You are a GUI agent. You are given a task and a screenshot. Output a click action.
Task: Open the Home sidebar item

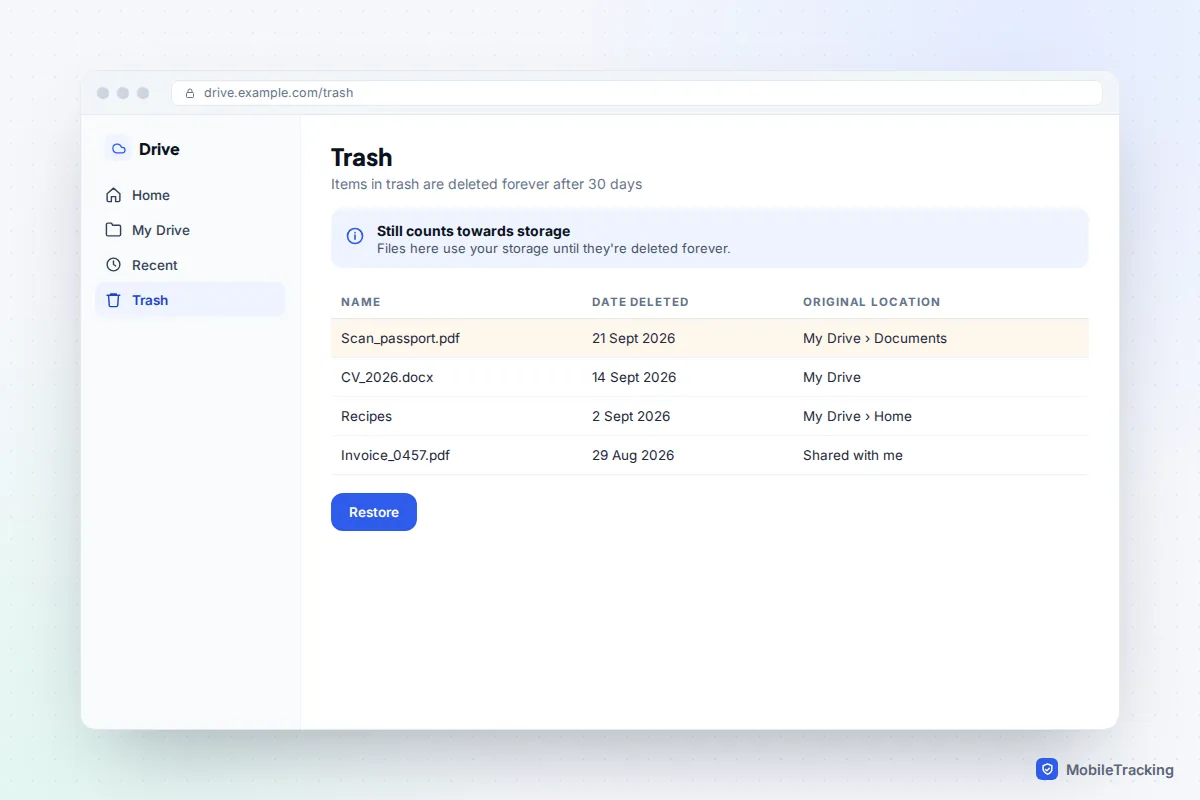point(190,195)
